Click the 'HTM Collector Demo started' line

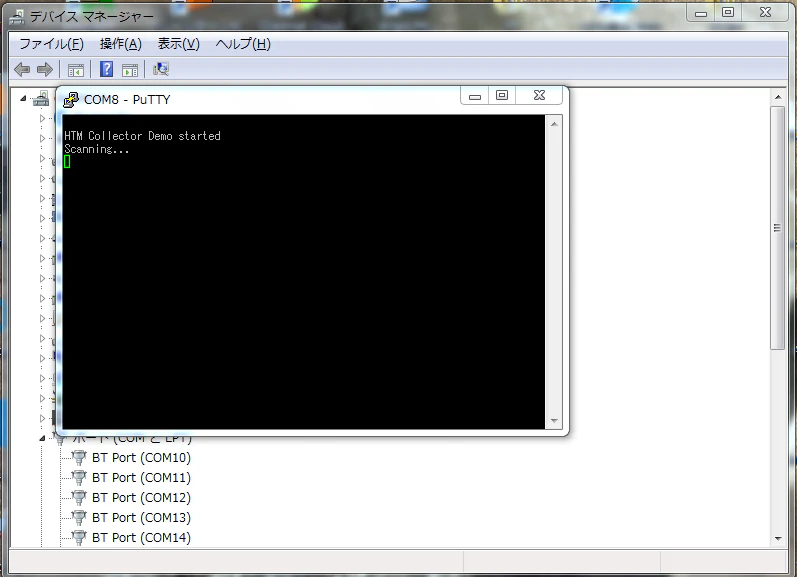[142, 136]
